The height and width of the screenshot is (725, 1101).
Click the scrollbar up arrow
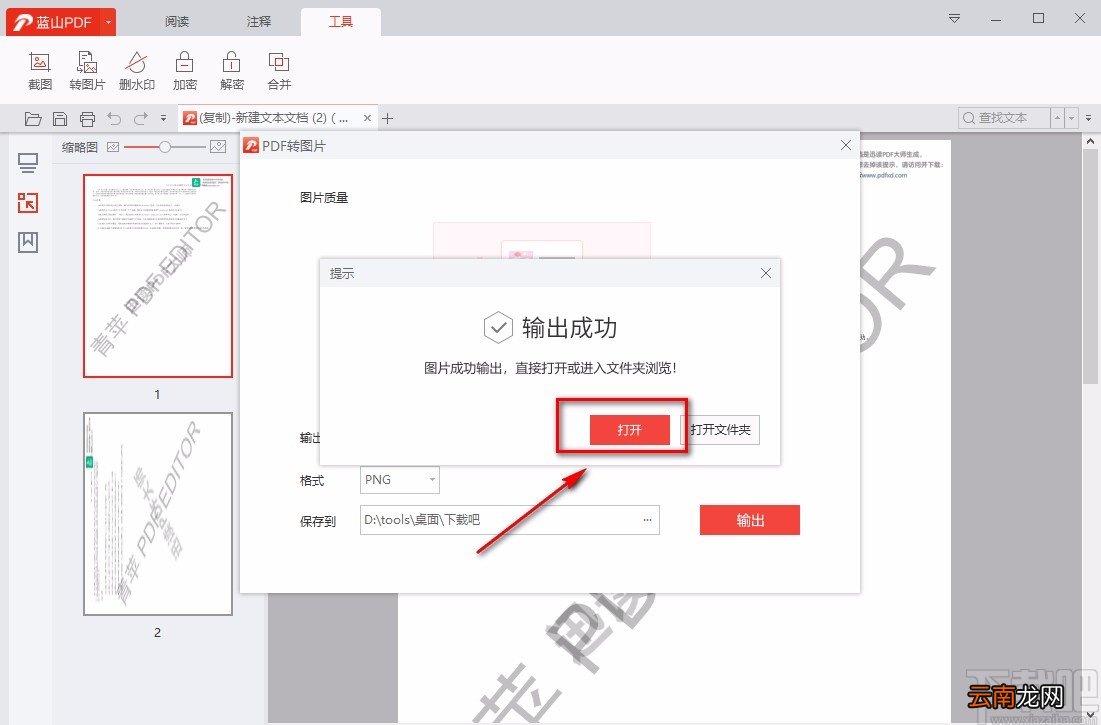pyautogui.click(x=1090, y=141)
